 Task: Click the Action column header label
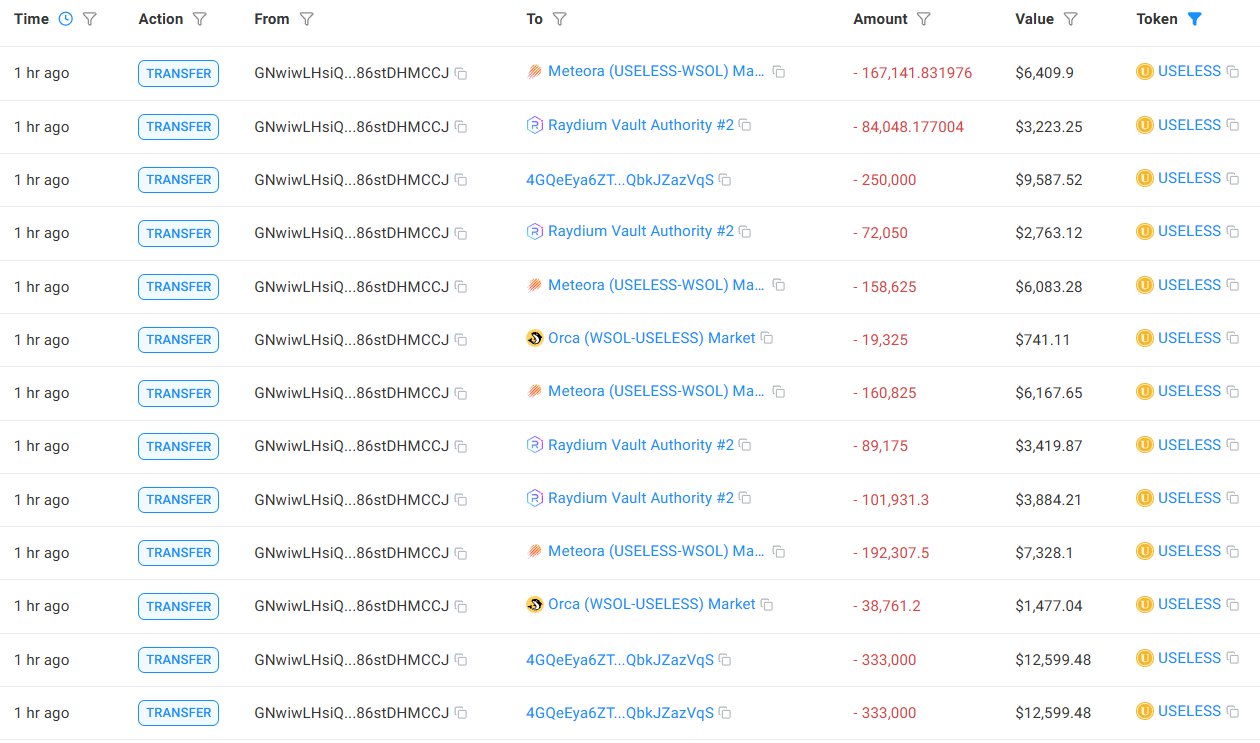point(161,19)
